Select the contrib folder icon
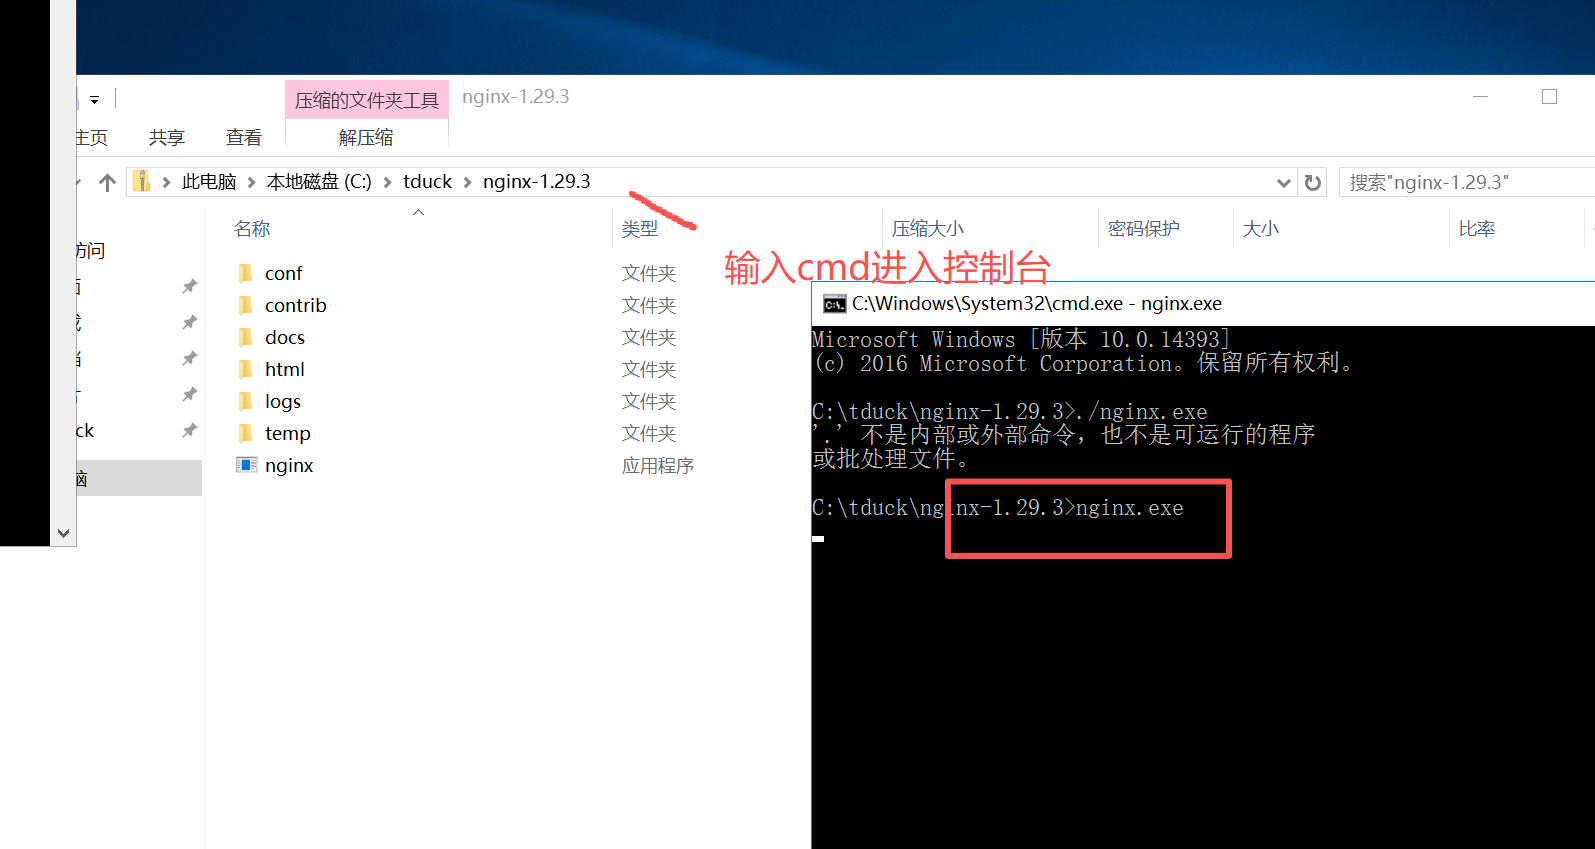Screen dimensions: 1595x849 click(x=246, y=305)
